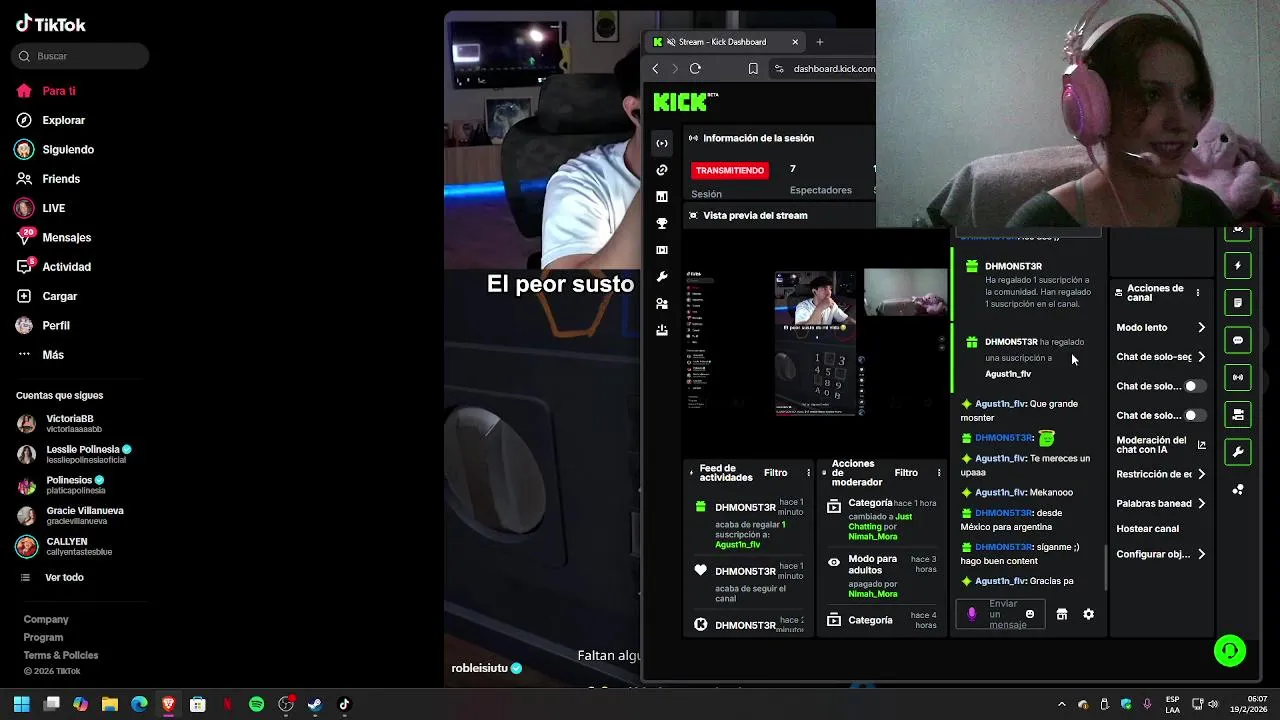Toggle the second Chat de solo switch
Screen dimensions: 1280x720
tap(1194, 415)
